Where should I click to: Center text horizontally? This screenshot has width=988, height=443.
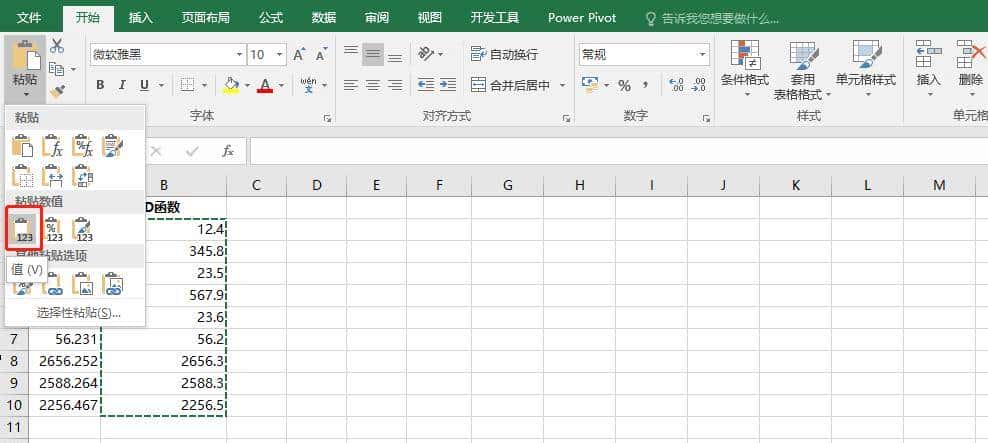click(373, 85)
